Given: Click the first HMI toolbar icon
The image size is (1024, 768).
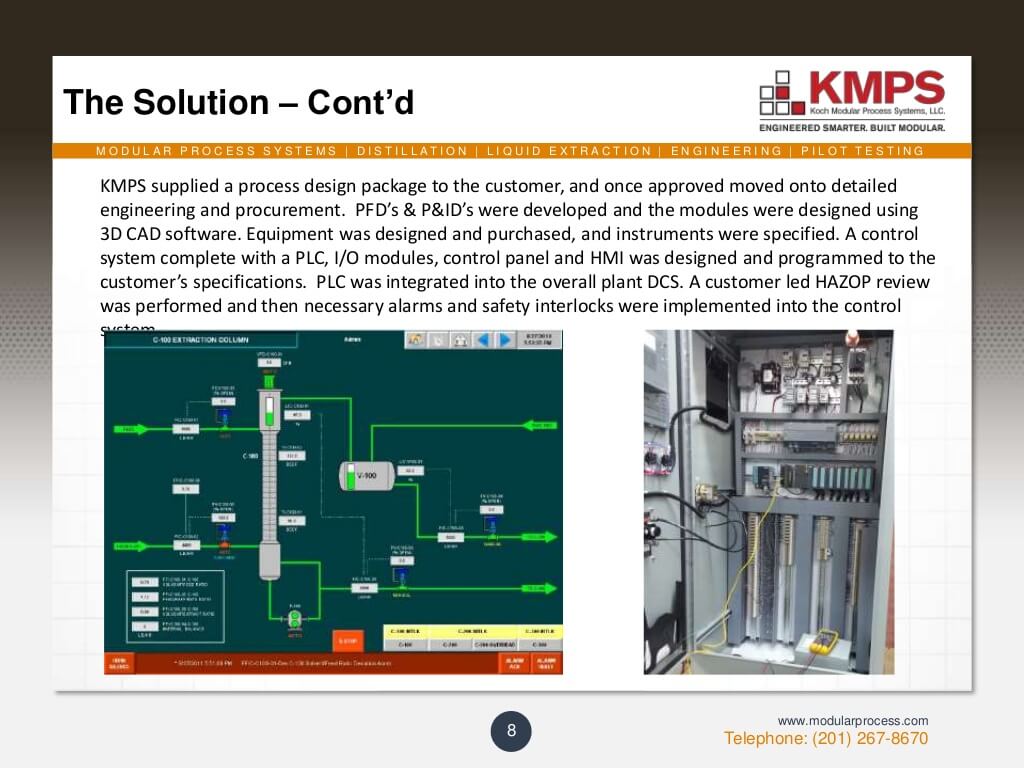Looking at the screenshot, I should 416,340.
